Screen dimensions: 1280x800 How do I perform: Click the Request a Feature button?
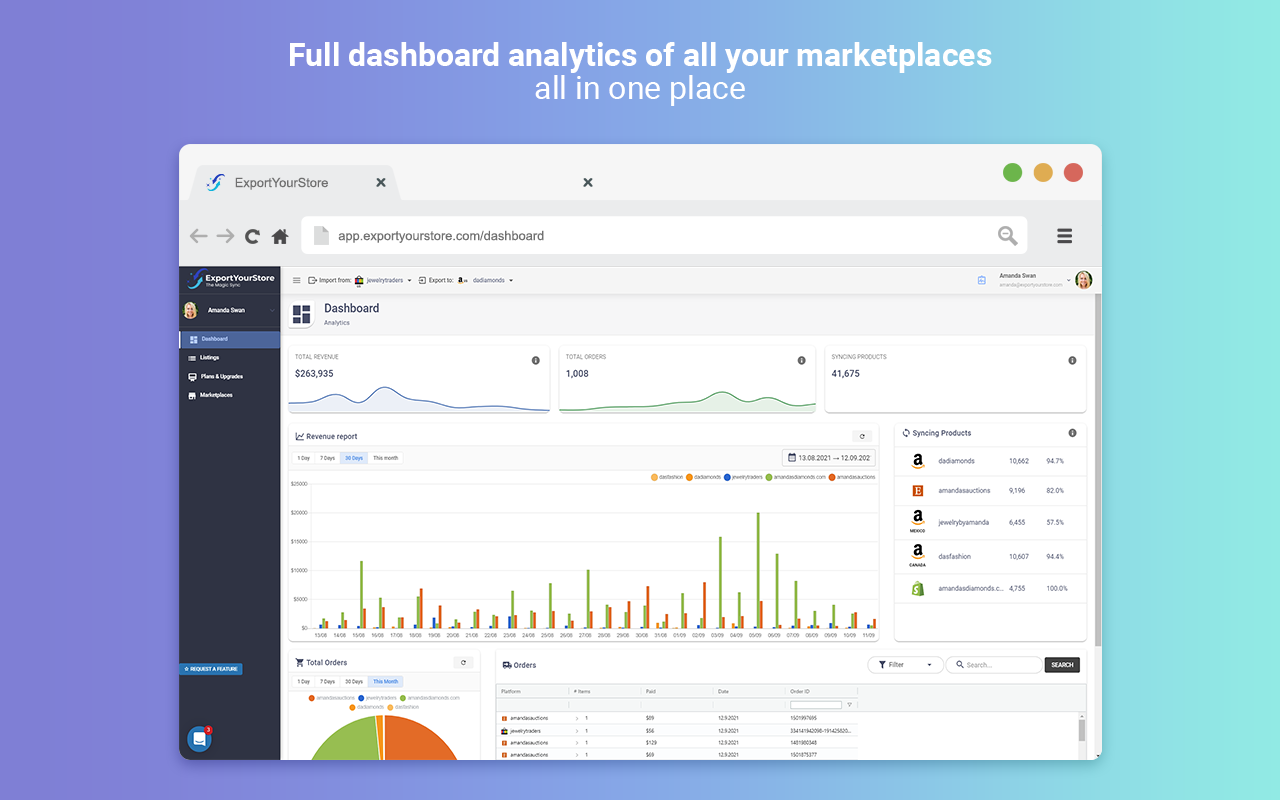click(211, 669)
